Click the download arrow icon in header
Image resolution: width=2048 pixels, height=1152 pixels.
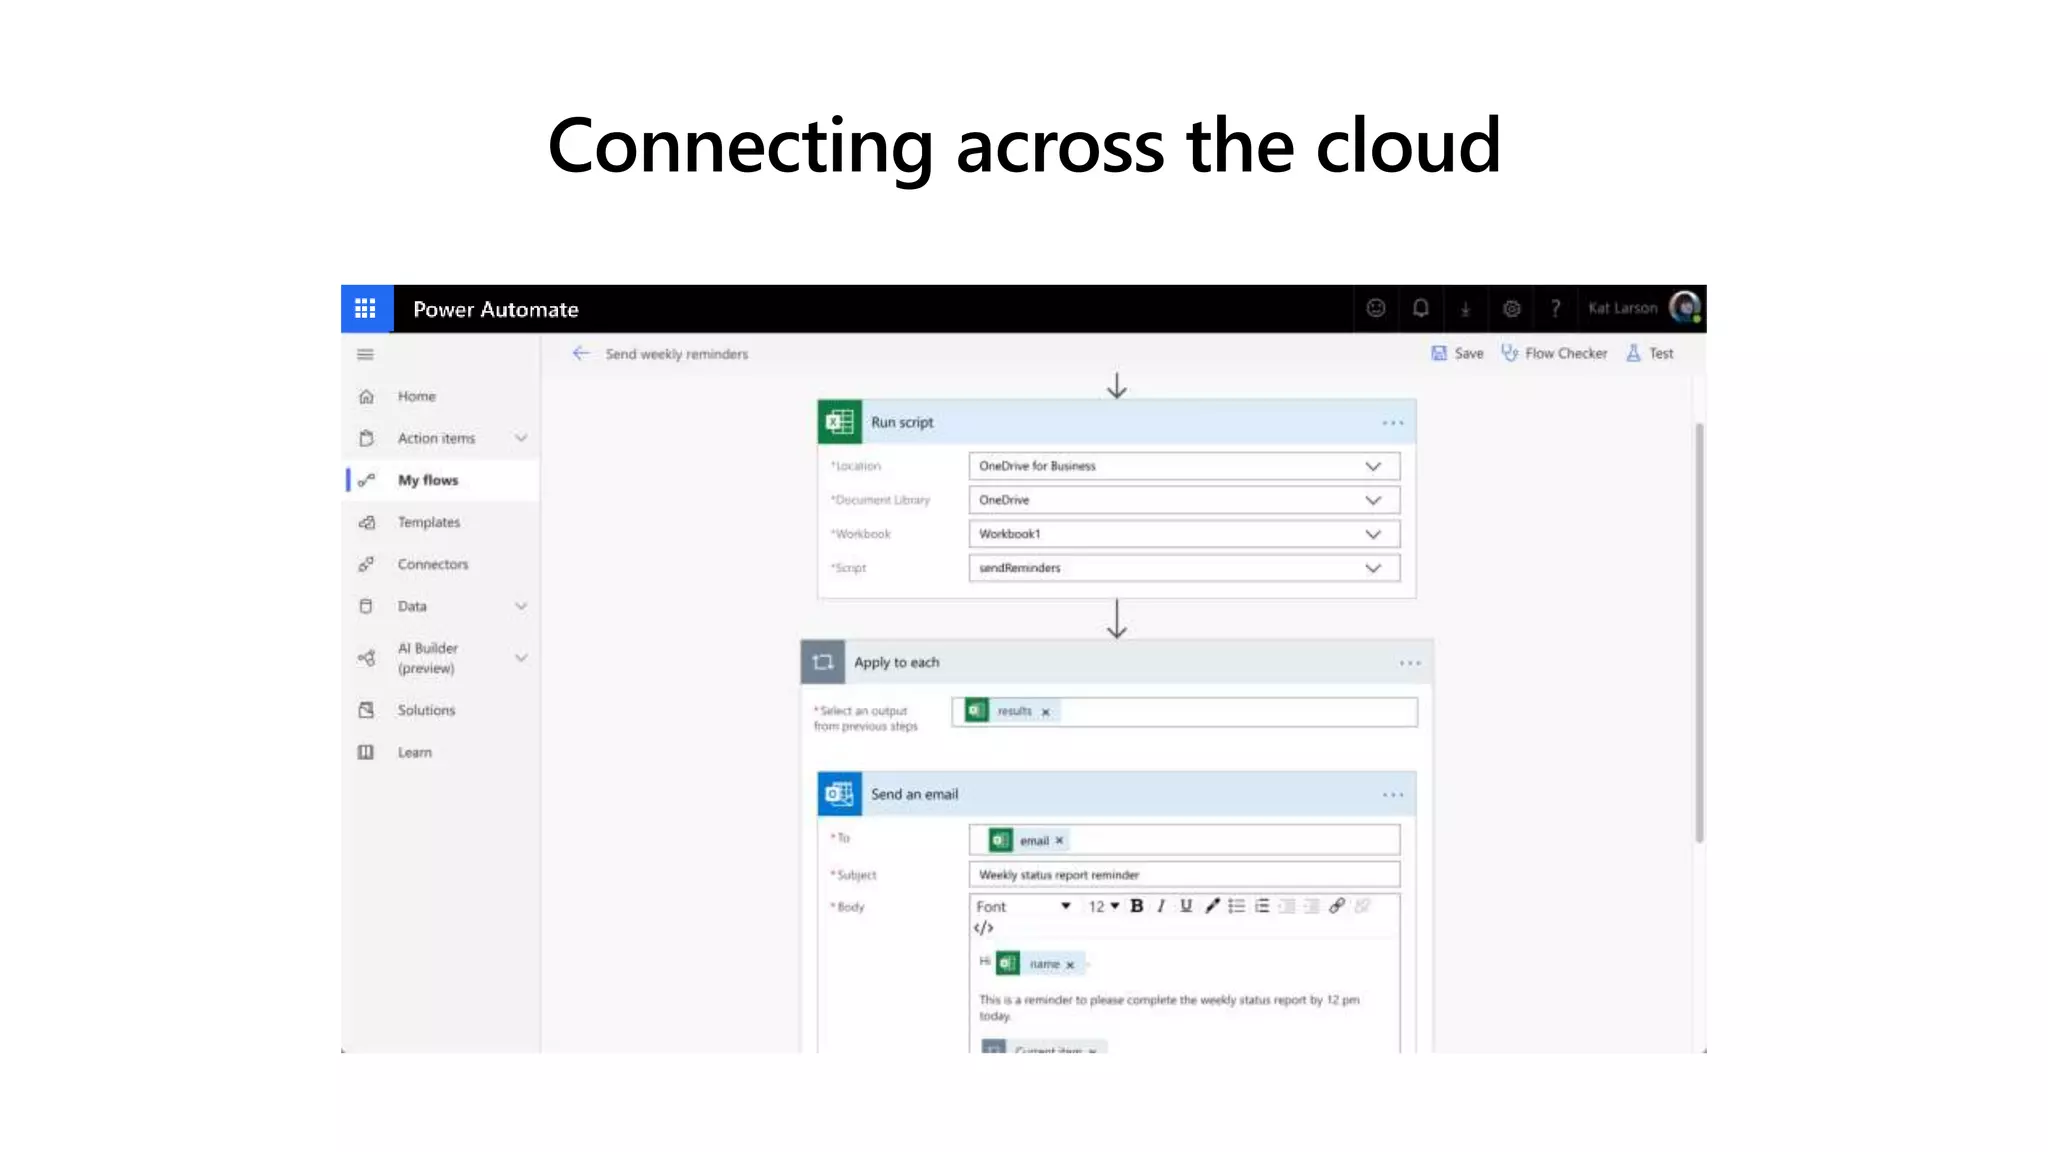point(1465,310)
